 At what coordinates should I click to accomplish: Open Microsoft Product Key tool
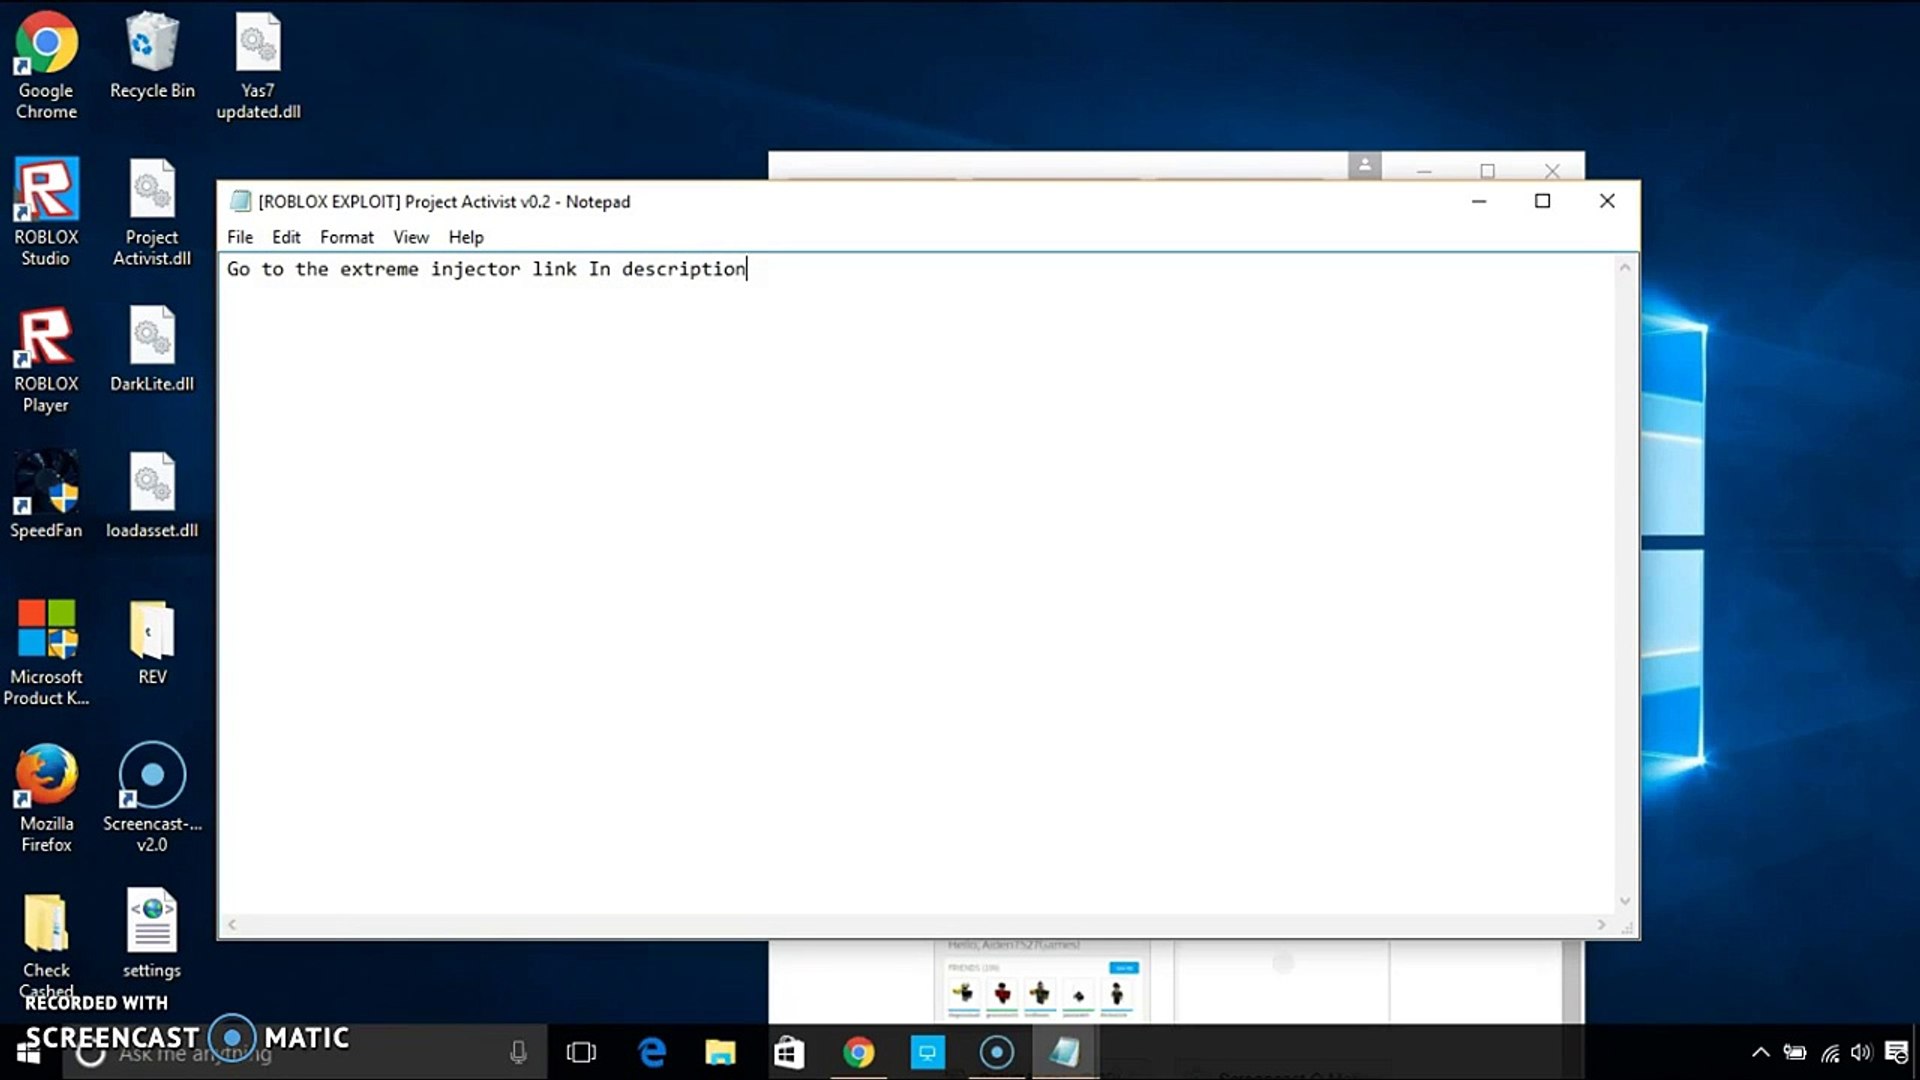46,646
